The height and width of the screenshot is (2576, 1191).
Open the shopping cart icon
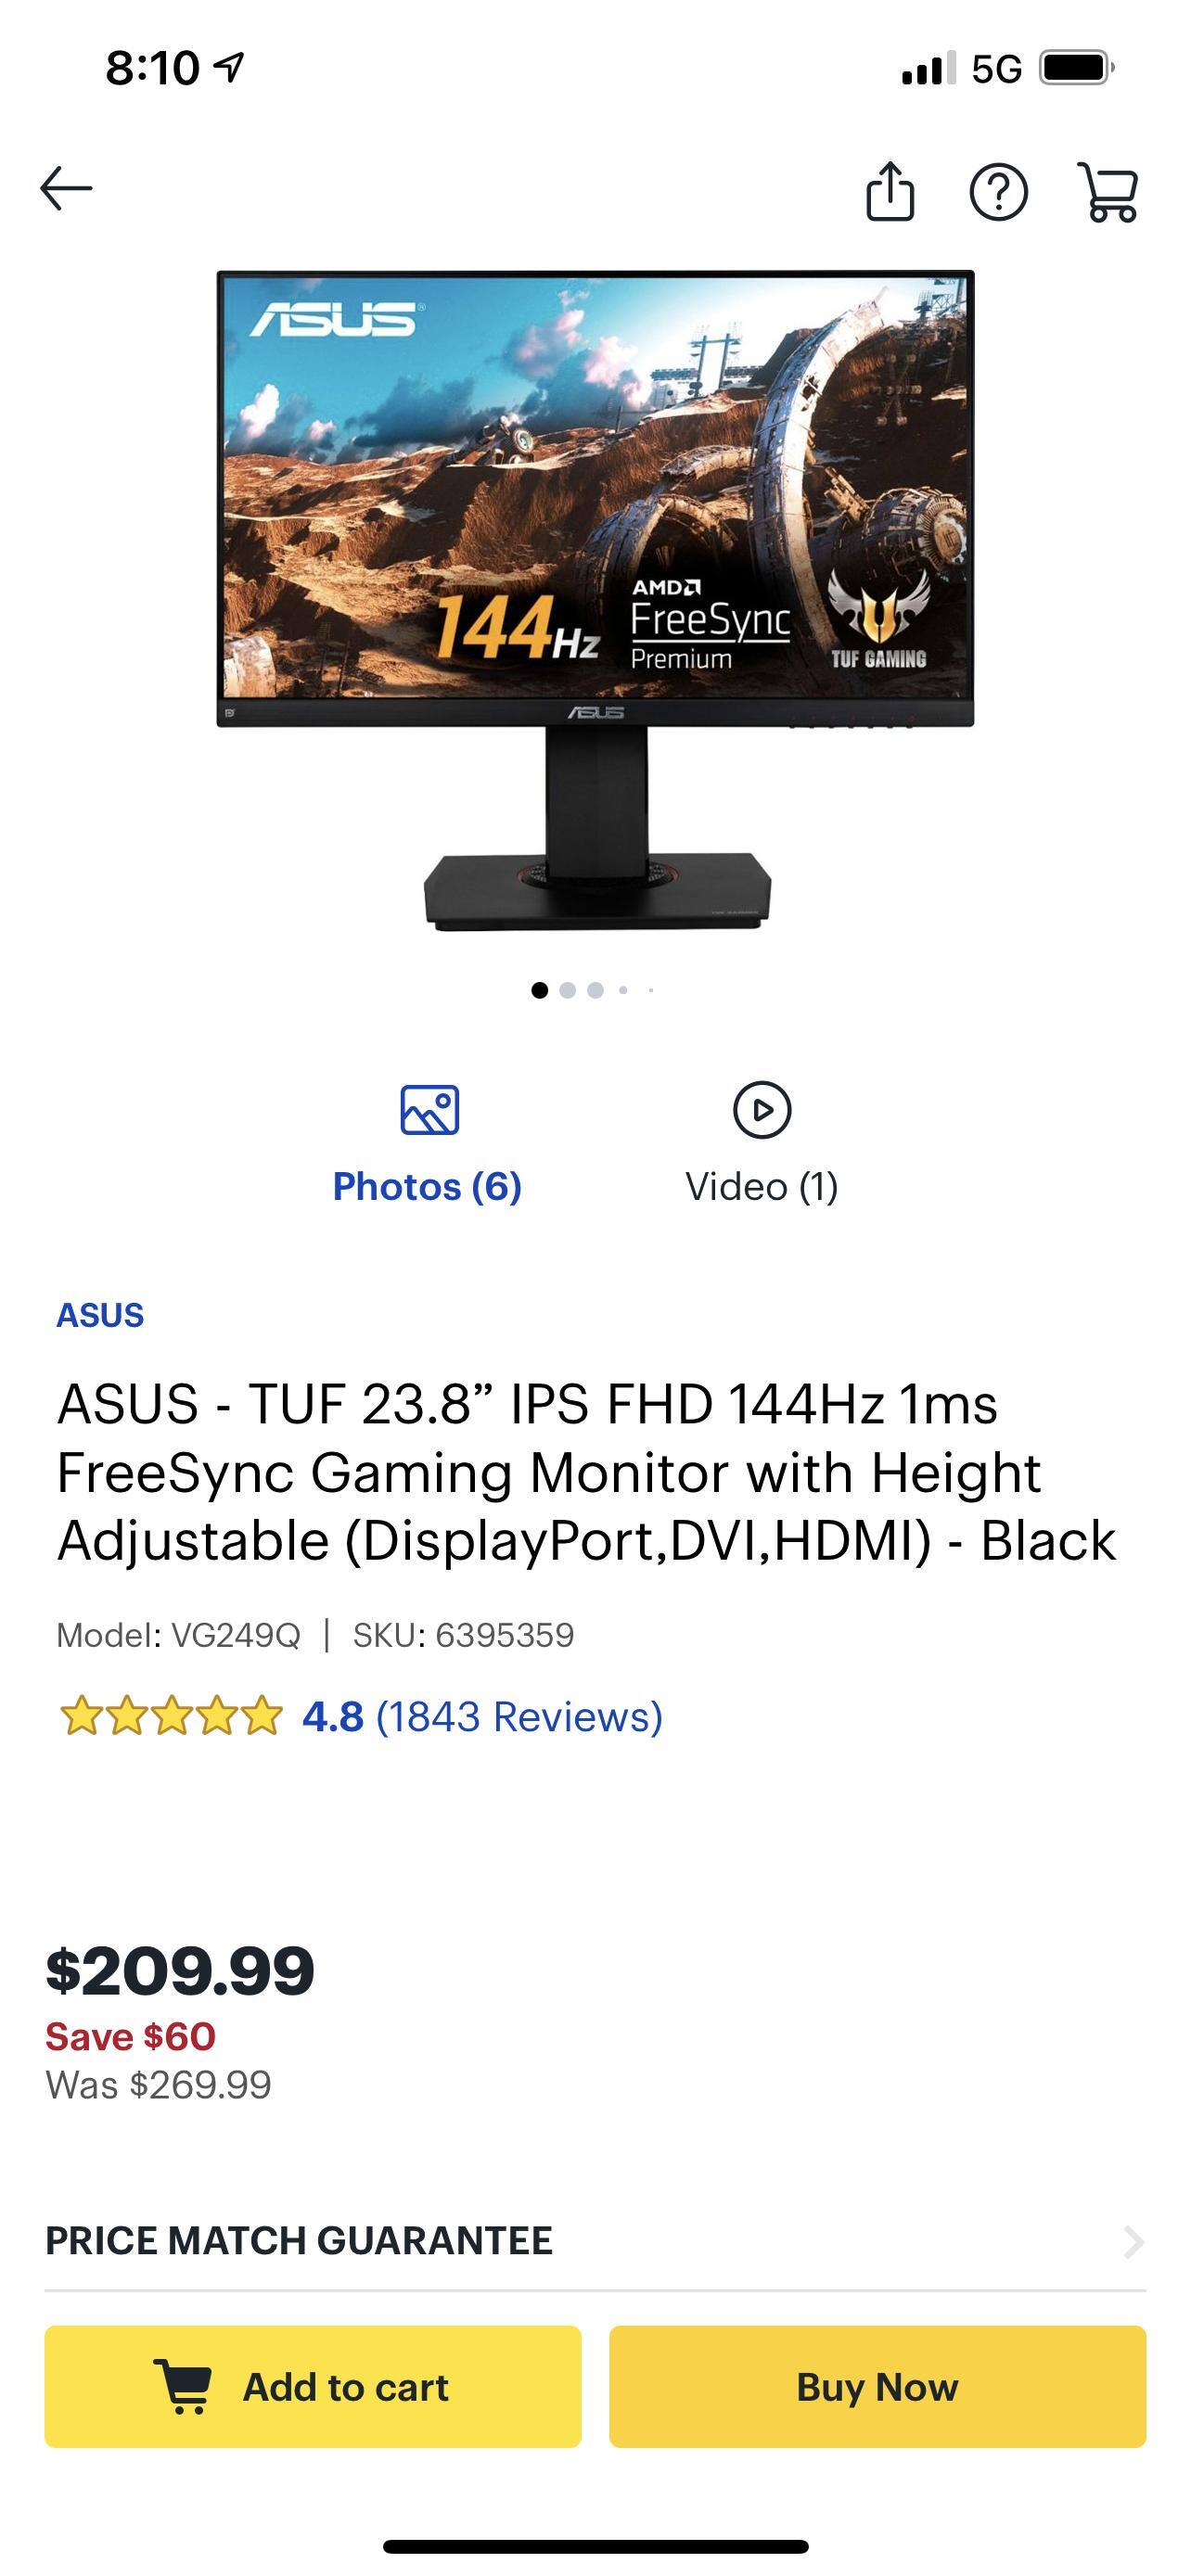pos(1108,191)
